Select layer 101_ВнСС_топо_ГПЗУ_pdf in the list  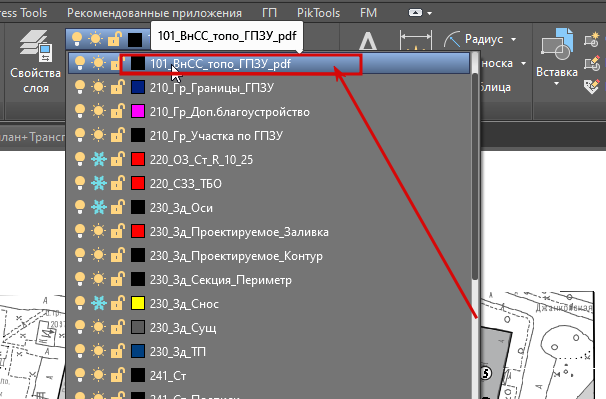click(x=269, y=63)
